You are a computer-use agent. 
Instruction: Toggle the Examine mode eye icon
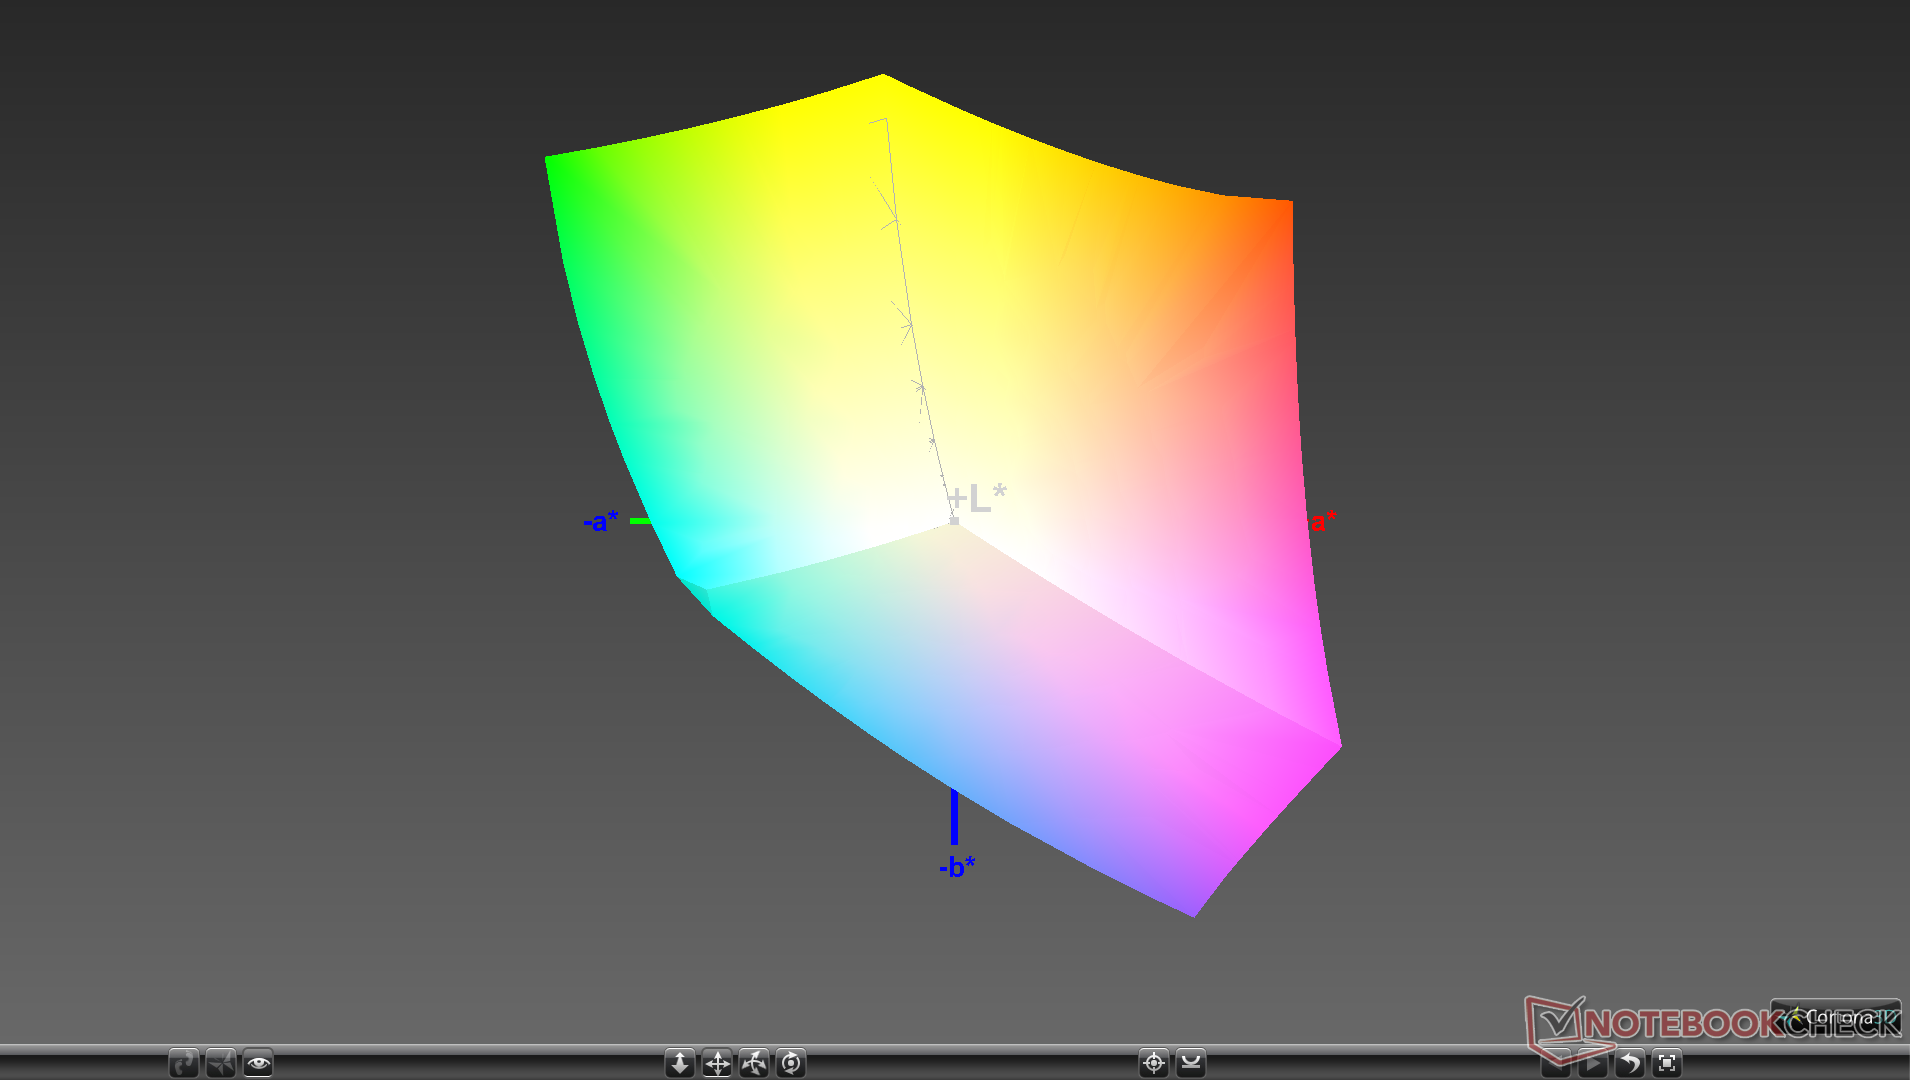point(258,1063)
